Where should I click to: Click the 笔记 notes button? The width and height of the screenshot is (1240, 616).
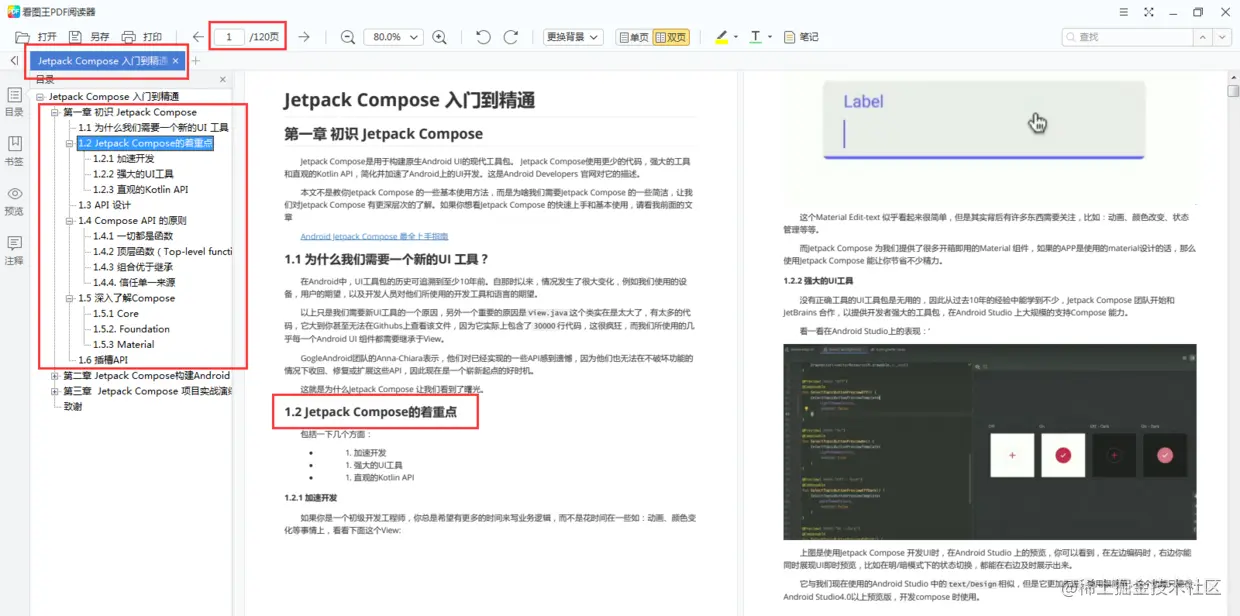coord(801,37)
